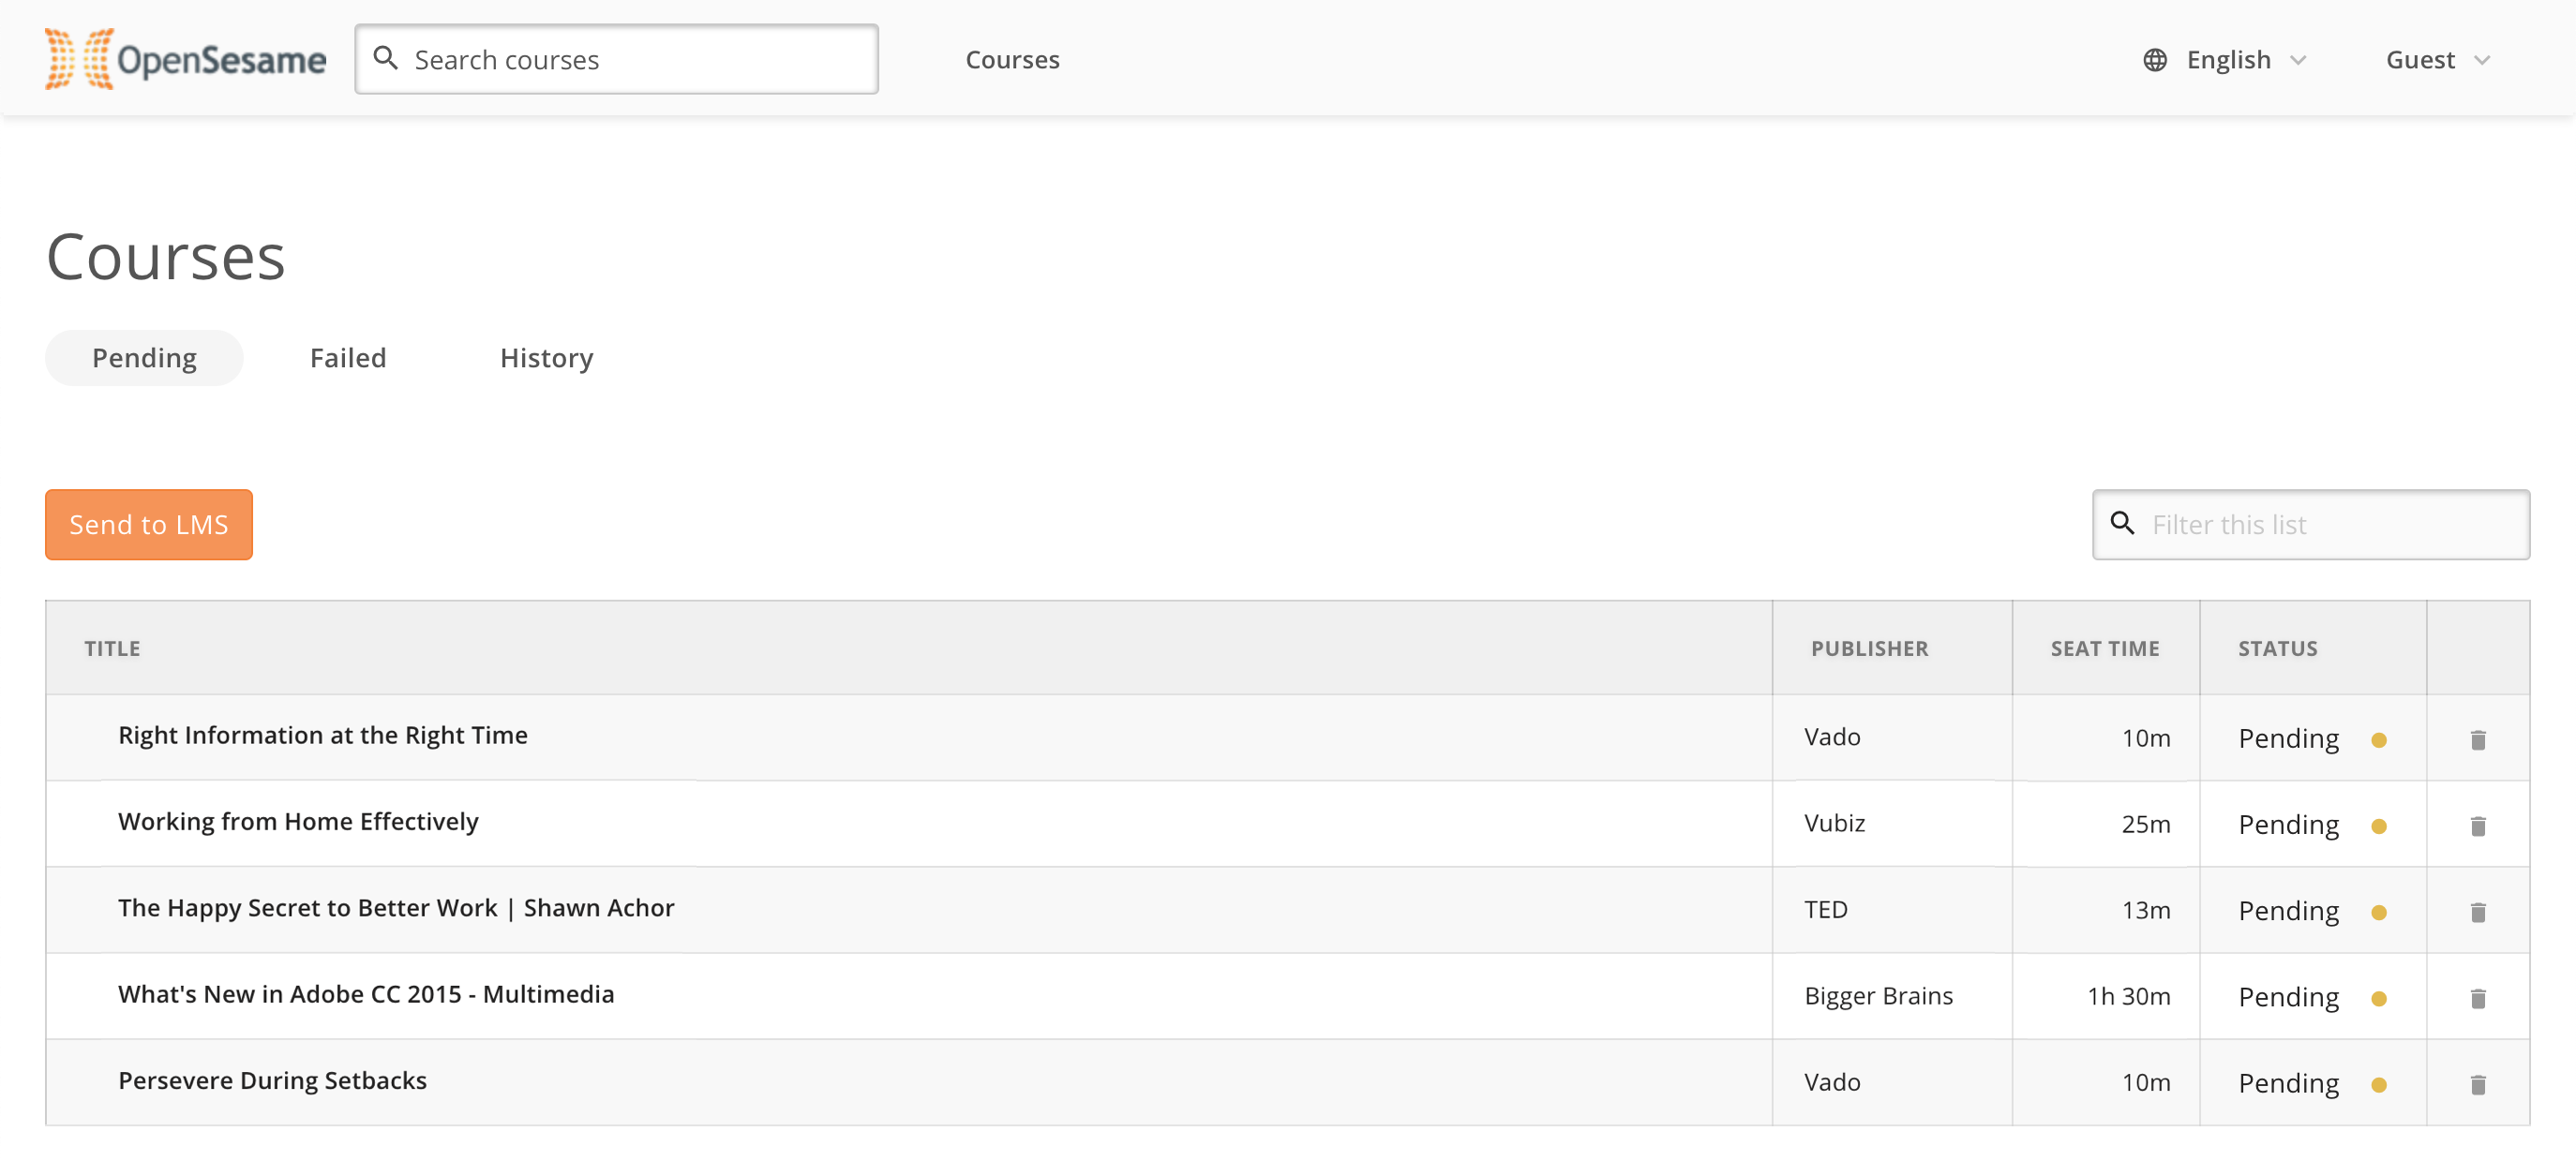Click the 25m seat time value
Viewport: 2576px width, 1161px height.
tap(2146, 823)
